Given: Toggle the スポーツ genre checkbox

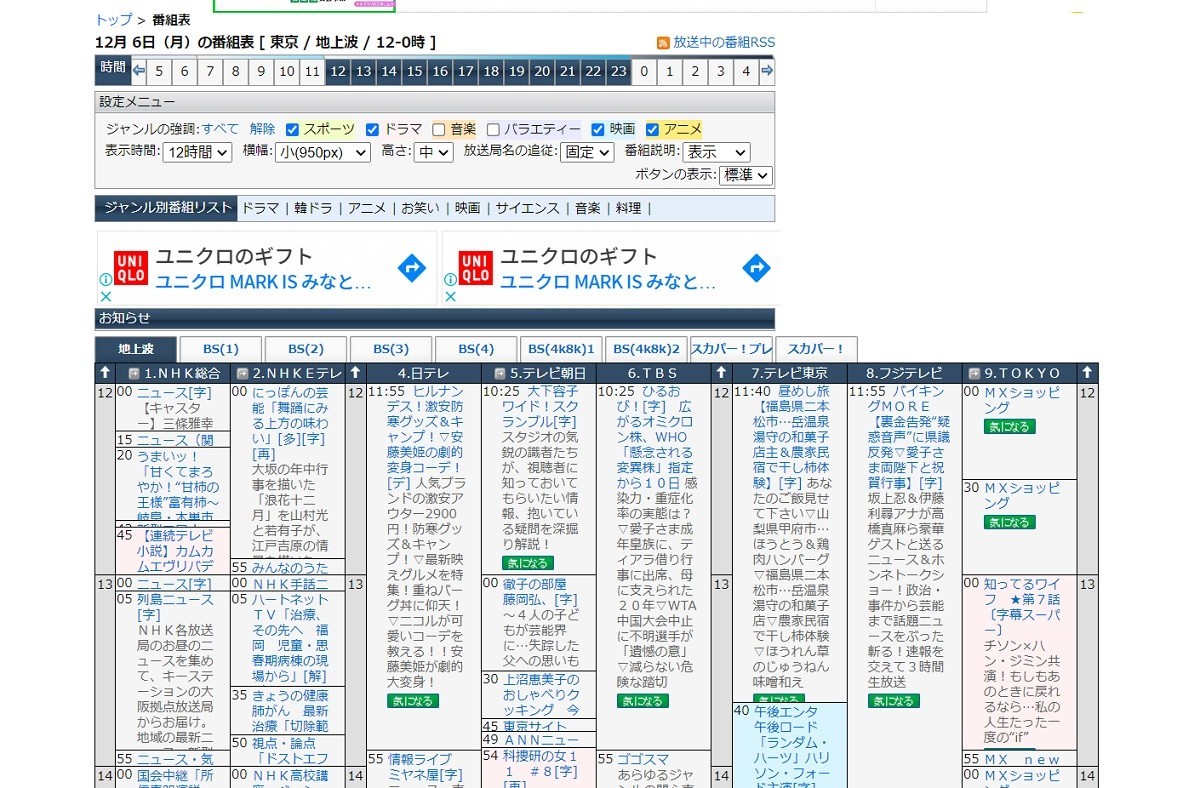Looking at the screenshot, I should (293, 129).
